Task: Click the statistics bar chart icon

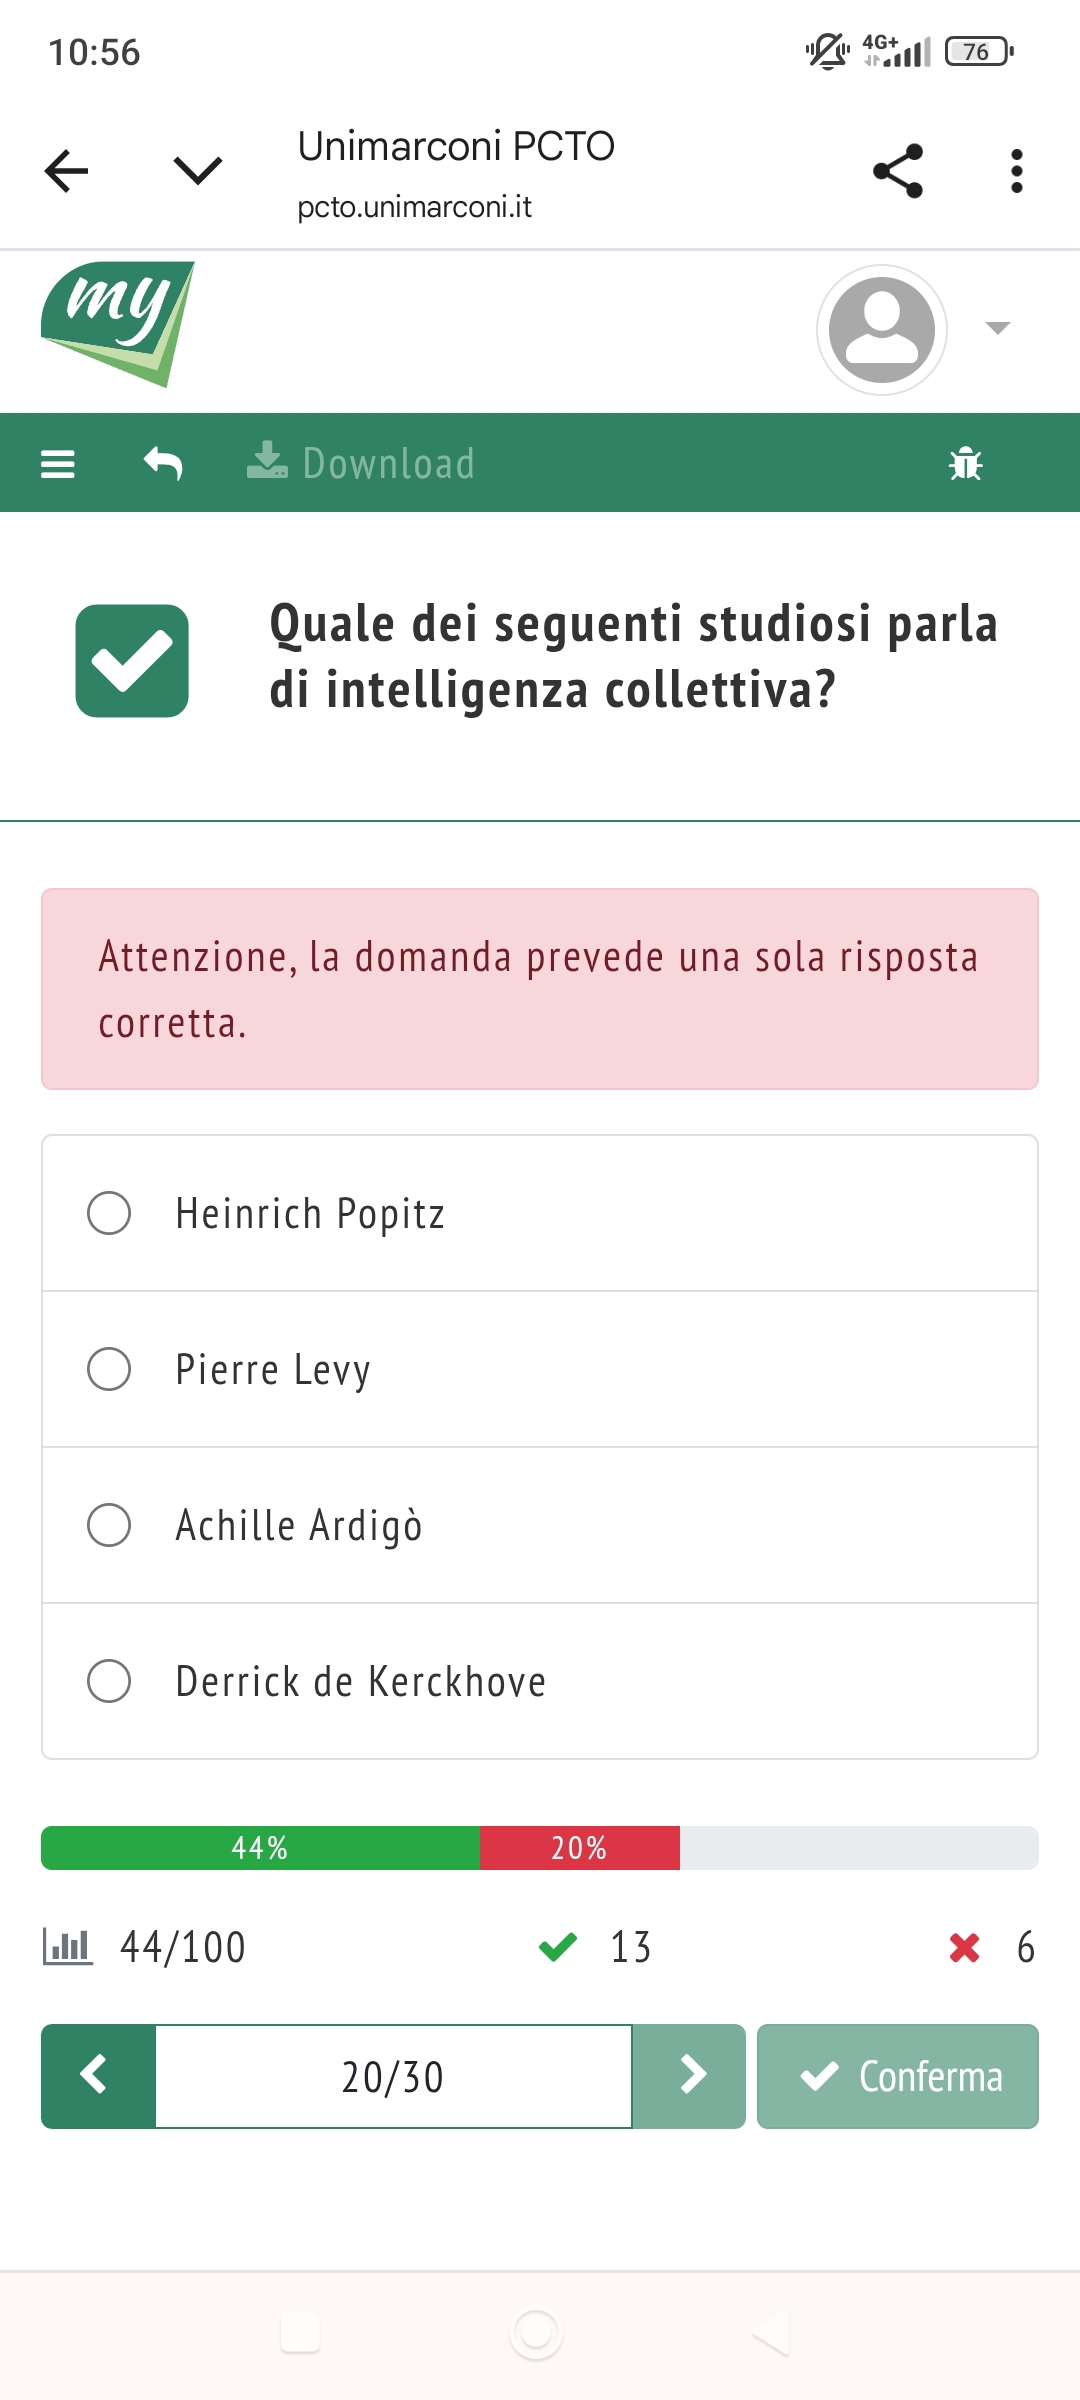Action: tap(68, 1947)
